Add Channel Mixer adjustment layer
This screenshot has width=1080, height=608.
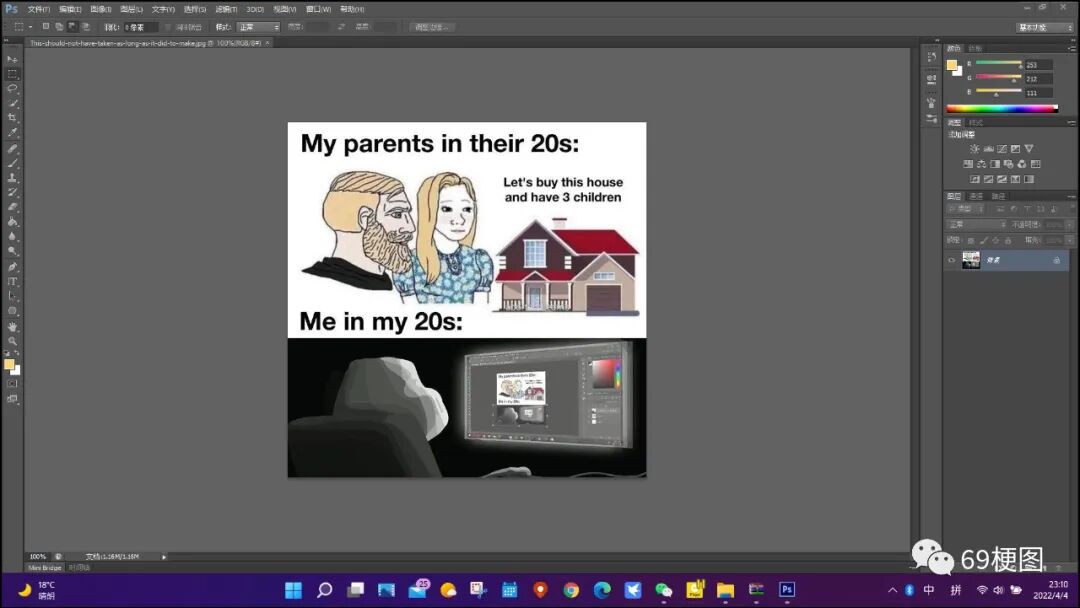click(1022, 164)
